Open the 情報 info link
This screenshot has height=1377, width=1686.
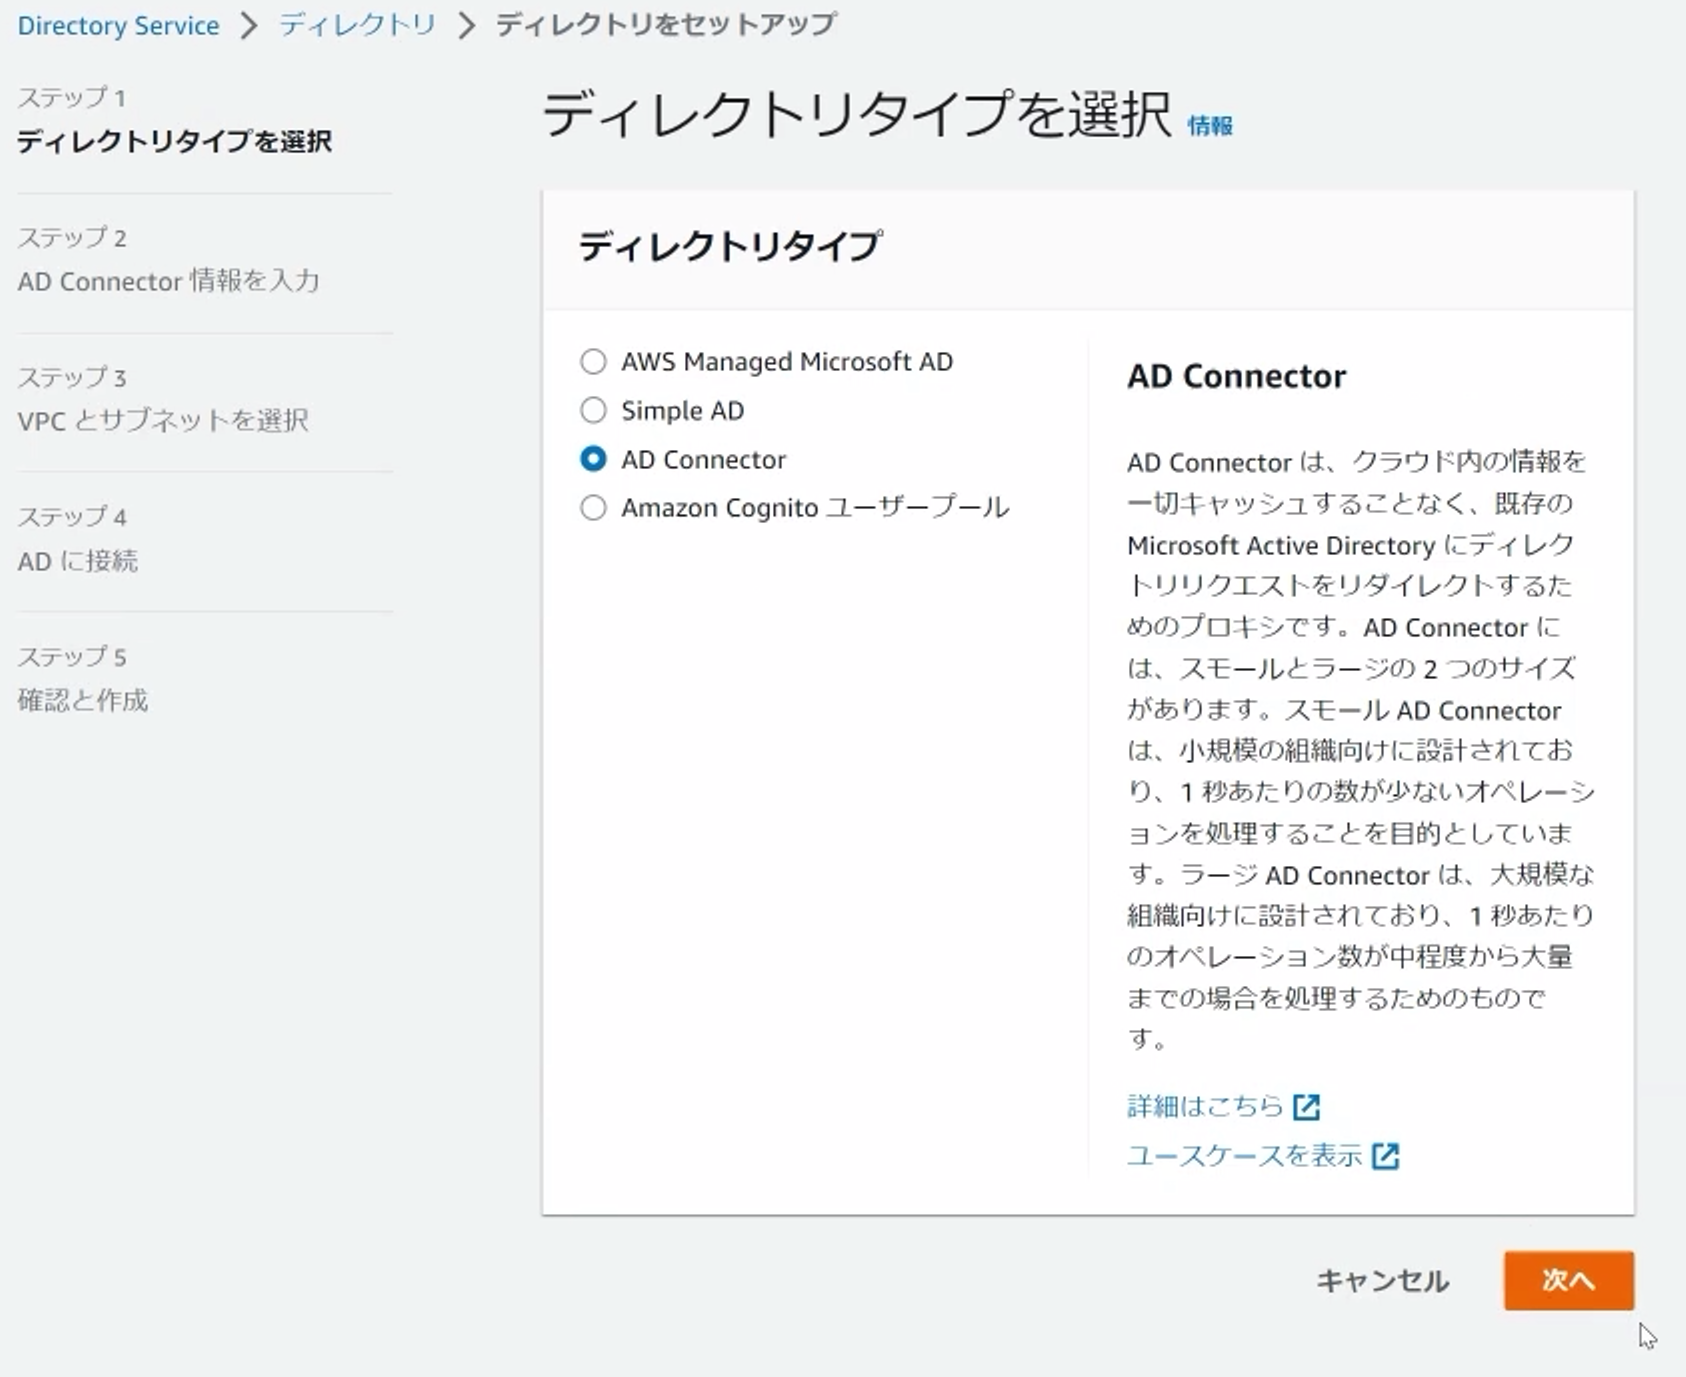[x=1210, y=125]
